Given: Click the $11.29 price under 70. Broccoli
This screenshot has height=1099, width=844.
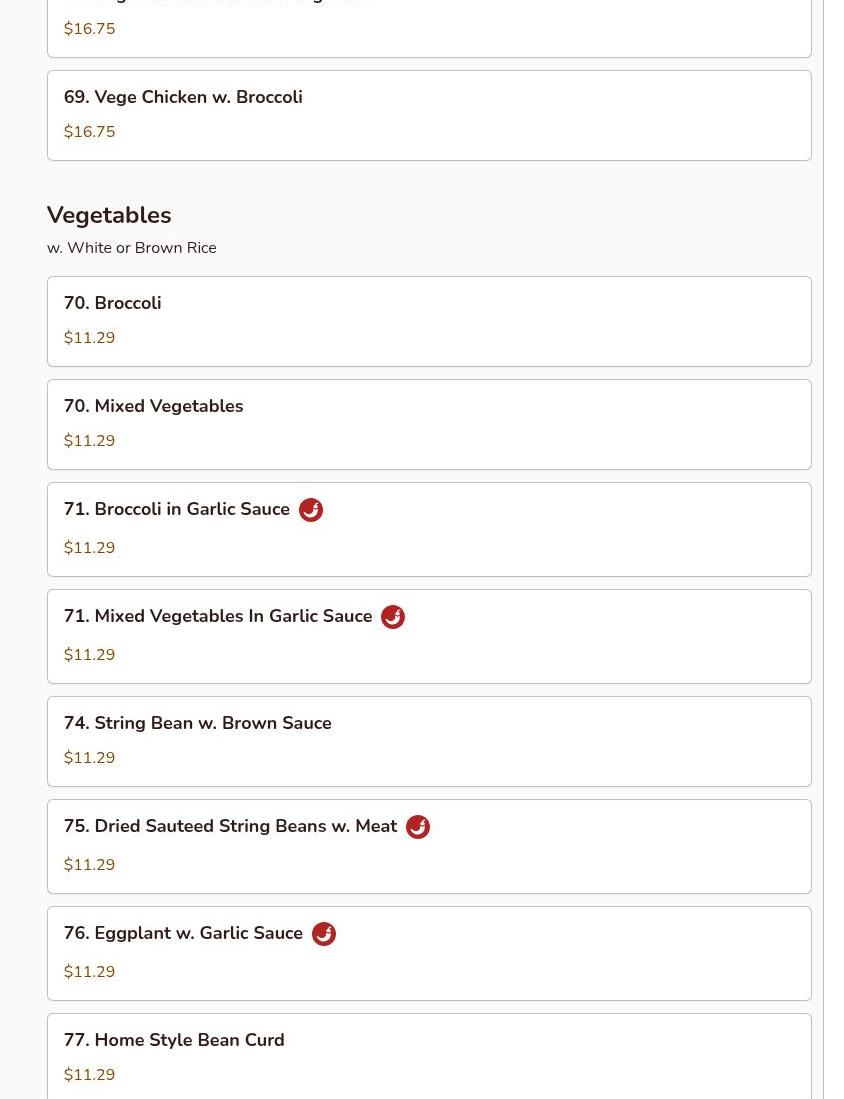Looking at the screenshot, I should (89, 338).
